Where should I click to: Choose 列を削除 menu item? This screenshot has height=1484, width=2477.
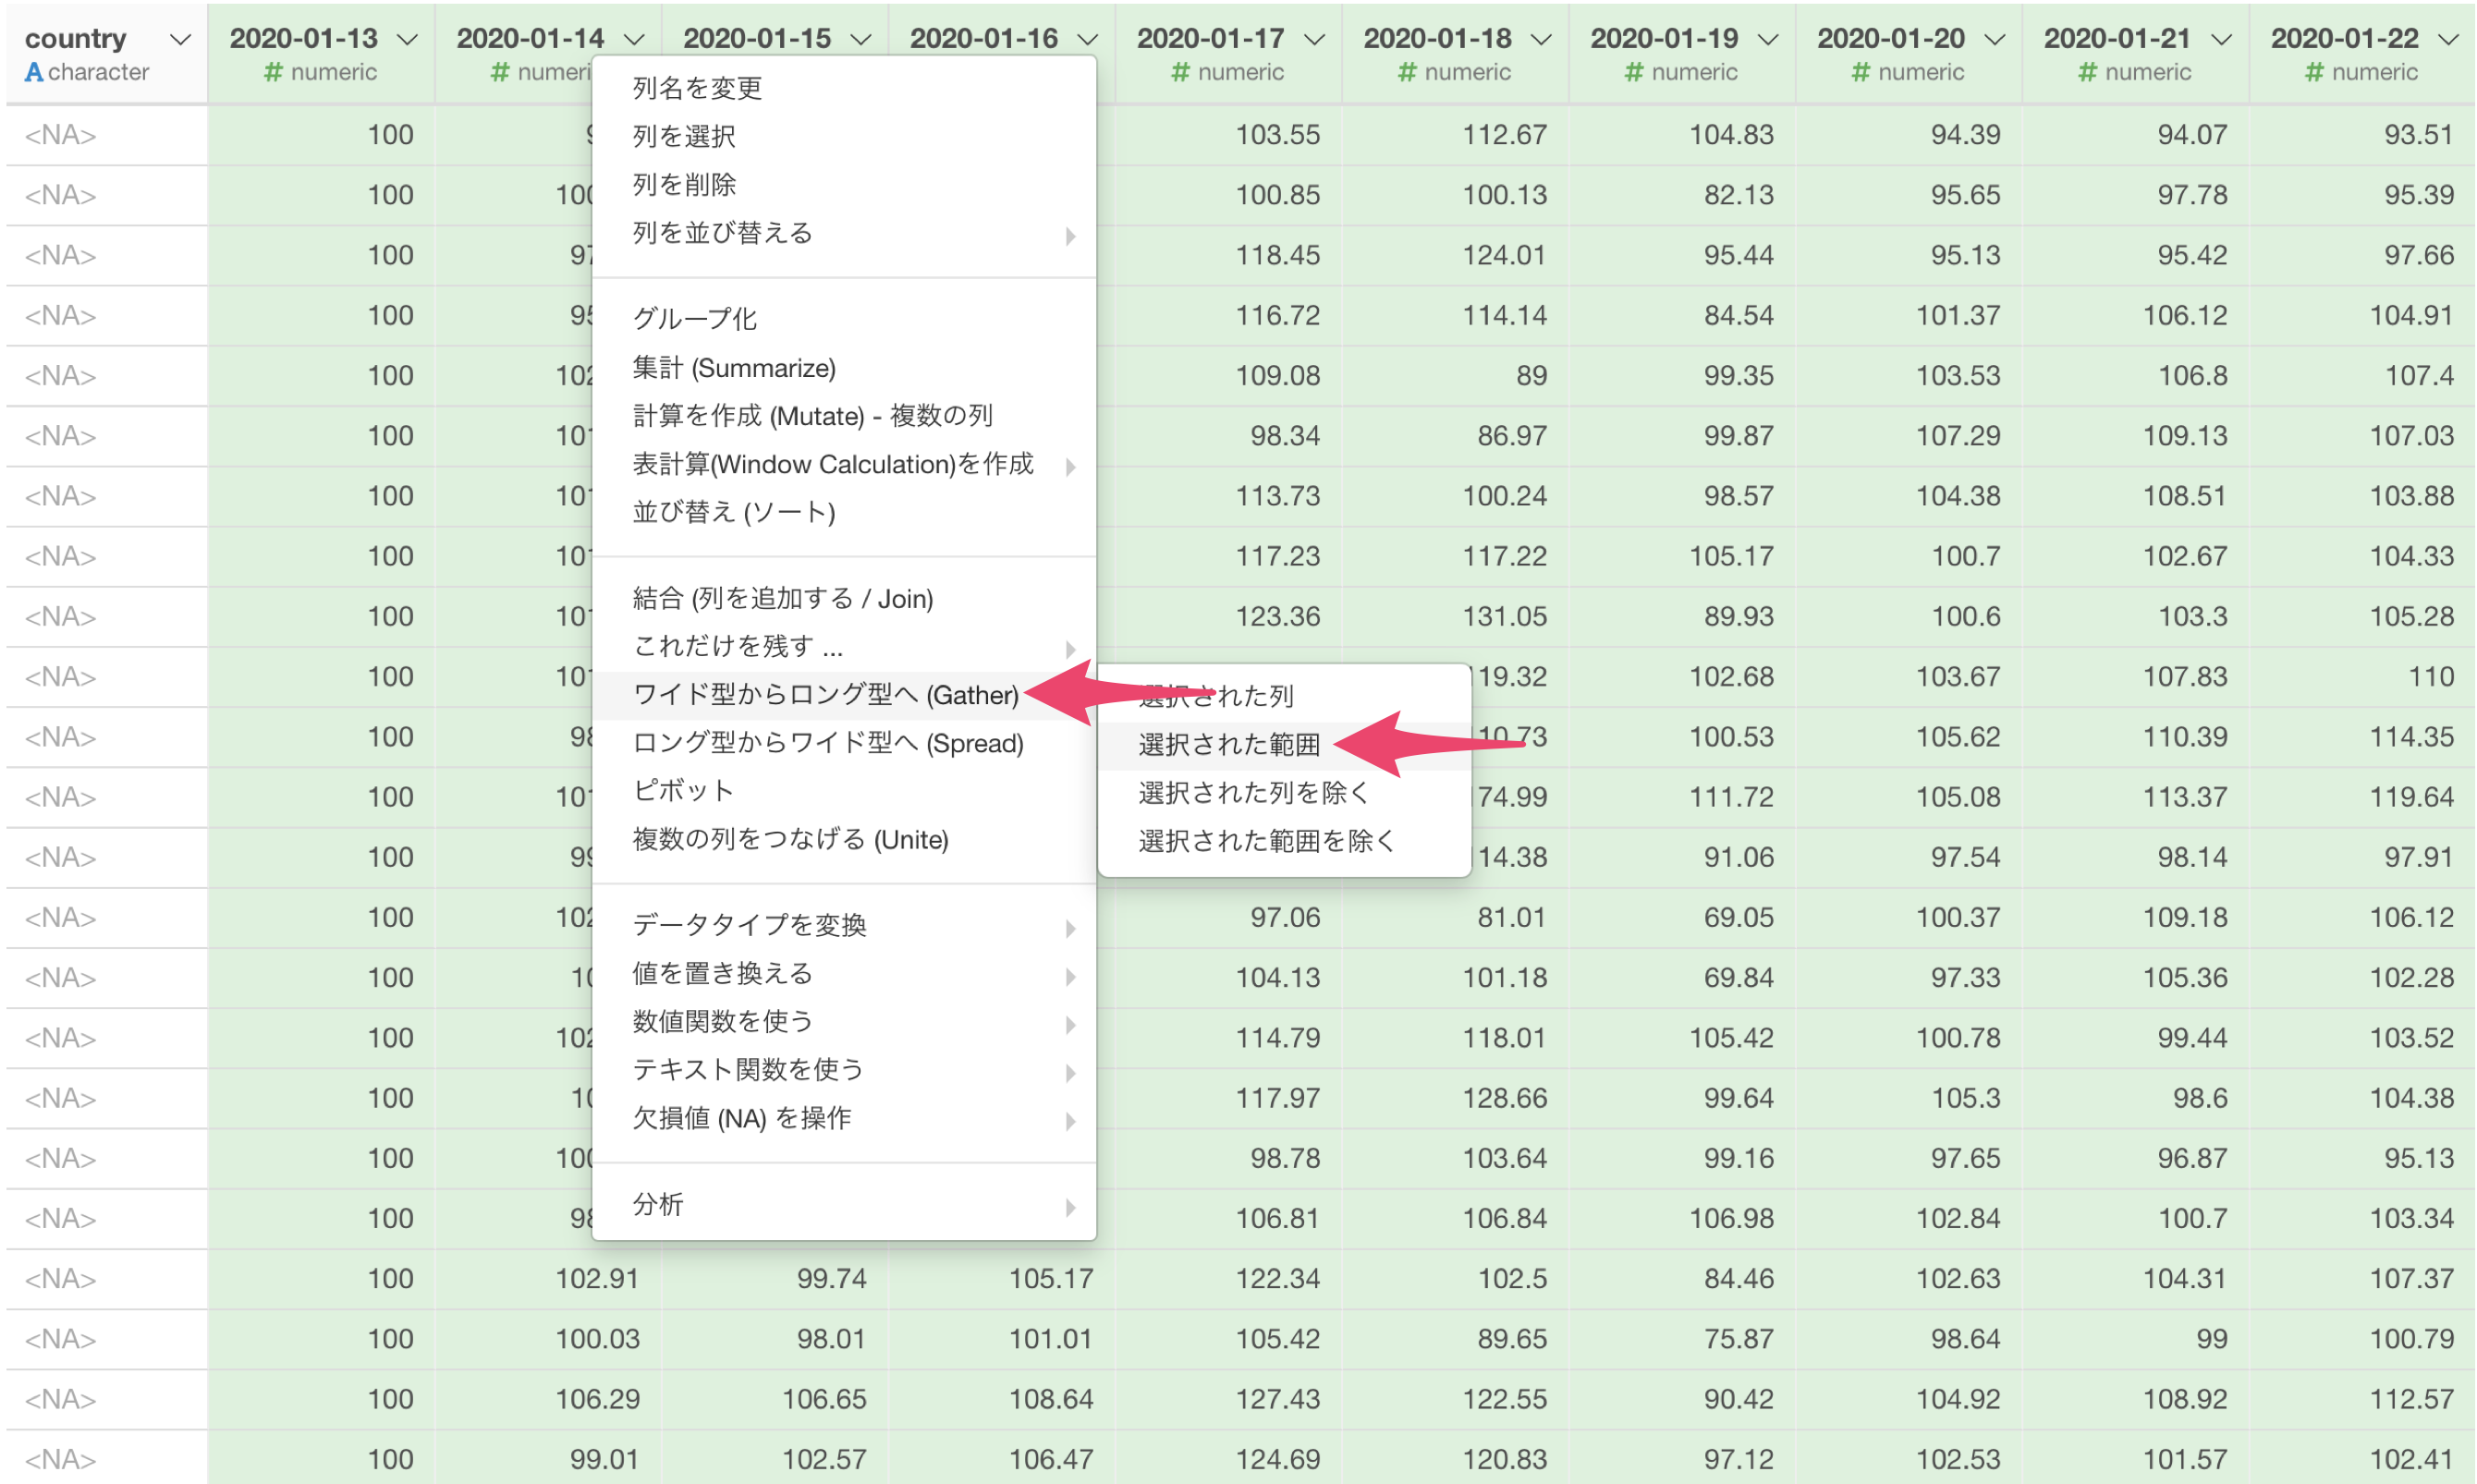click(x=684, y=184)
